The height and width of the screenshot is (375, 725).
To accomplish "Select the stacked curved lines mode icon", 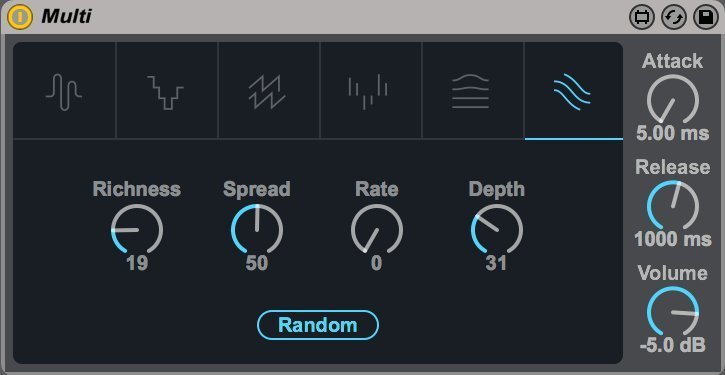I will [470, 92].
